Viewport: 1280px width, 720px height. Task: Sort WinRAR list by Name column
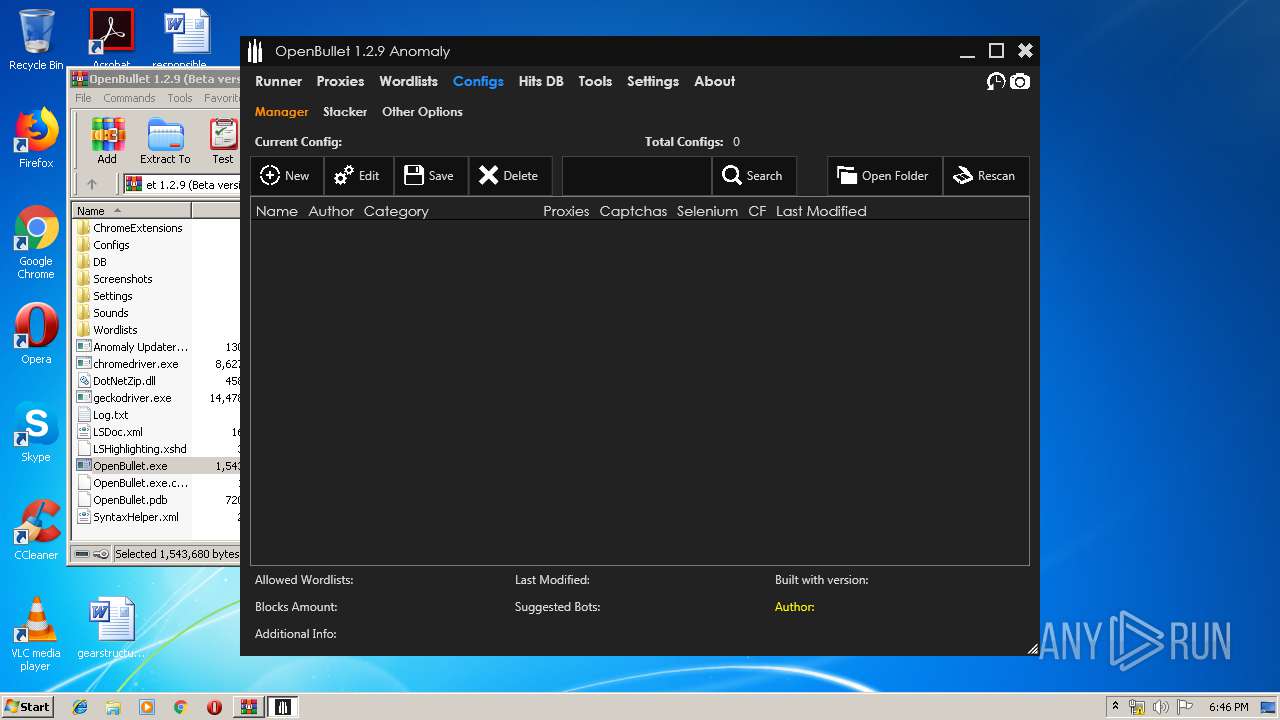click(131, 211)
